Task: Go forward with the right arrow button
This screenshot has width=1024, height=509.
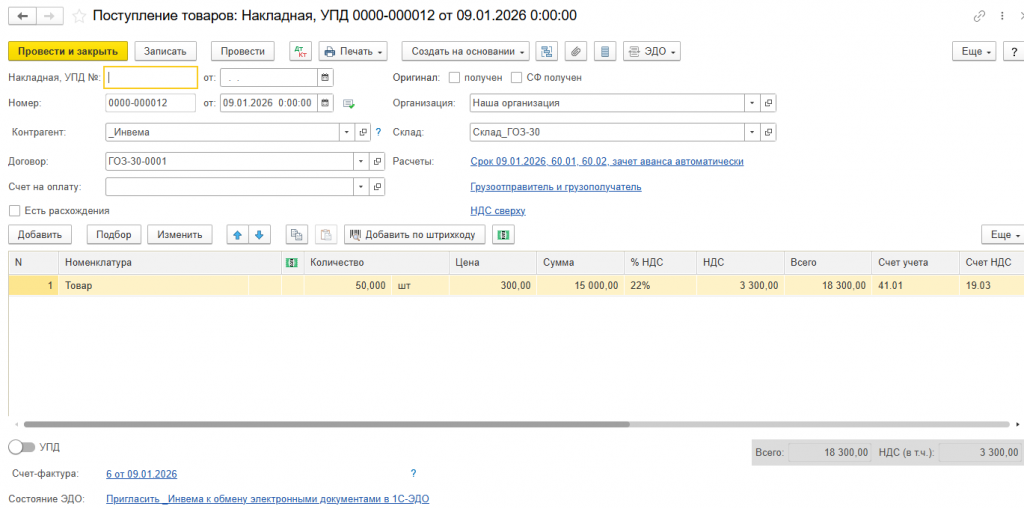Action: point(50,16)
